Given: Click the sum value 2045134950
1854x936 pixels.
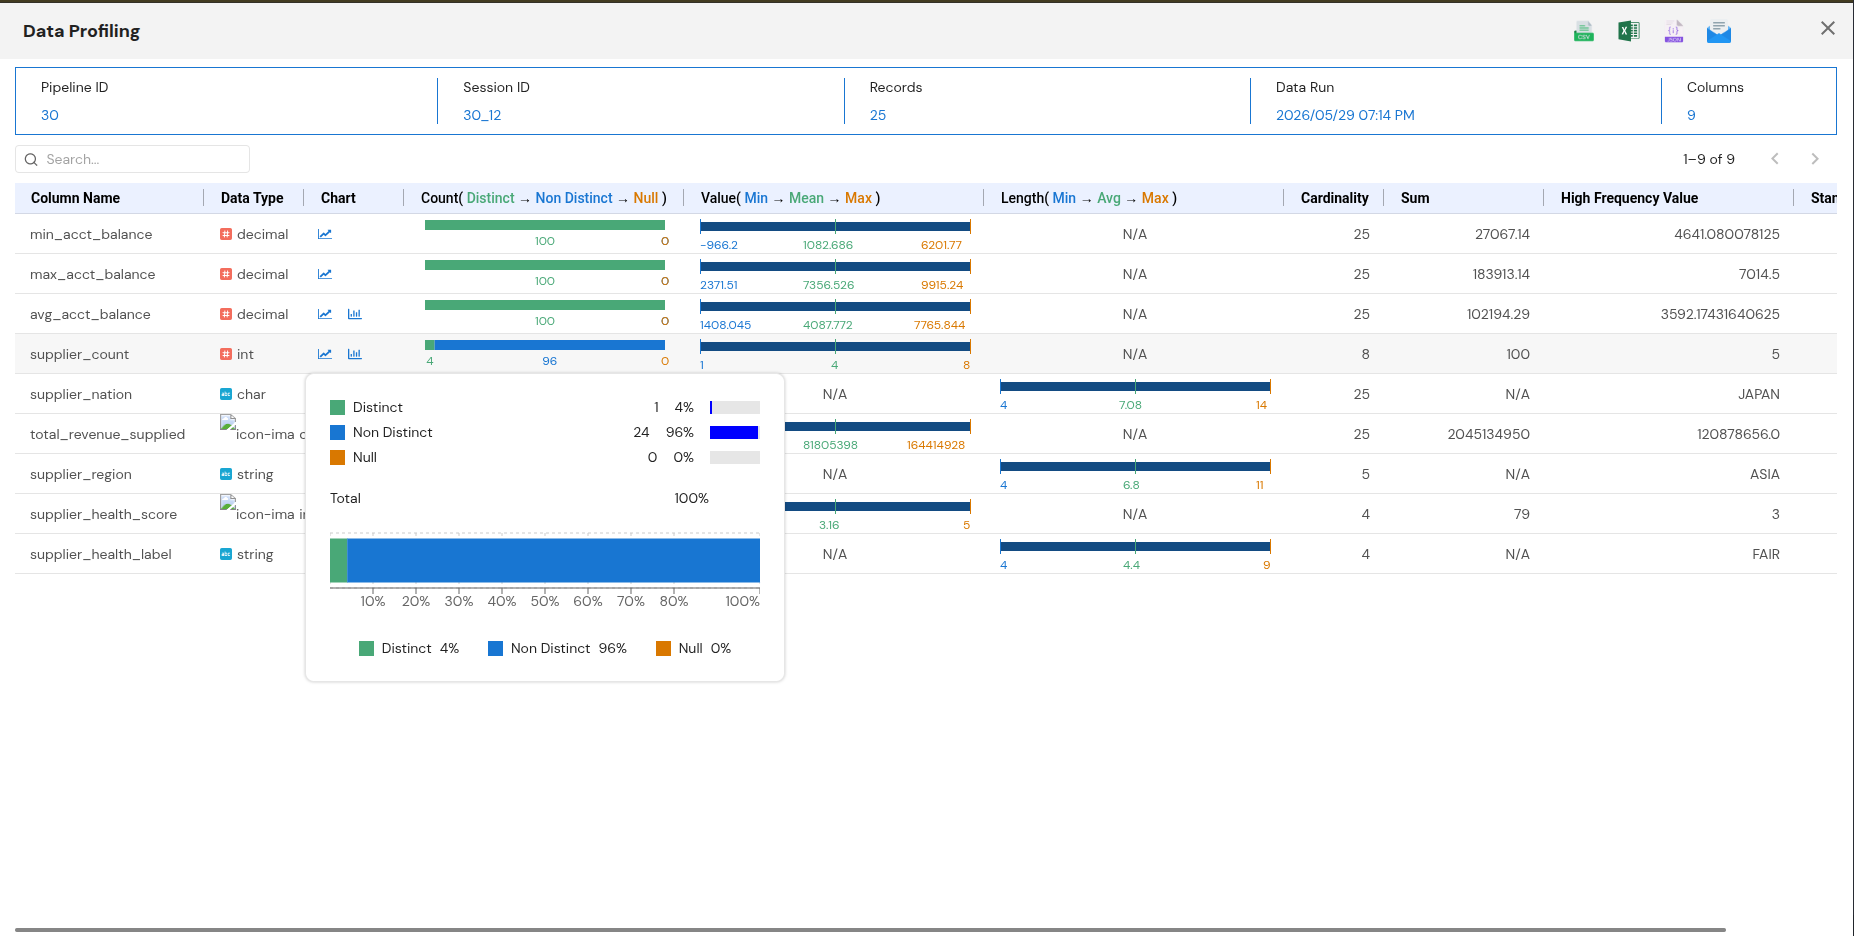Looking at the screenshot, I should coord(1488,434).
